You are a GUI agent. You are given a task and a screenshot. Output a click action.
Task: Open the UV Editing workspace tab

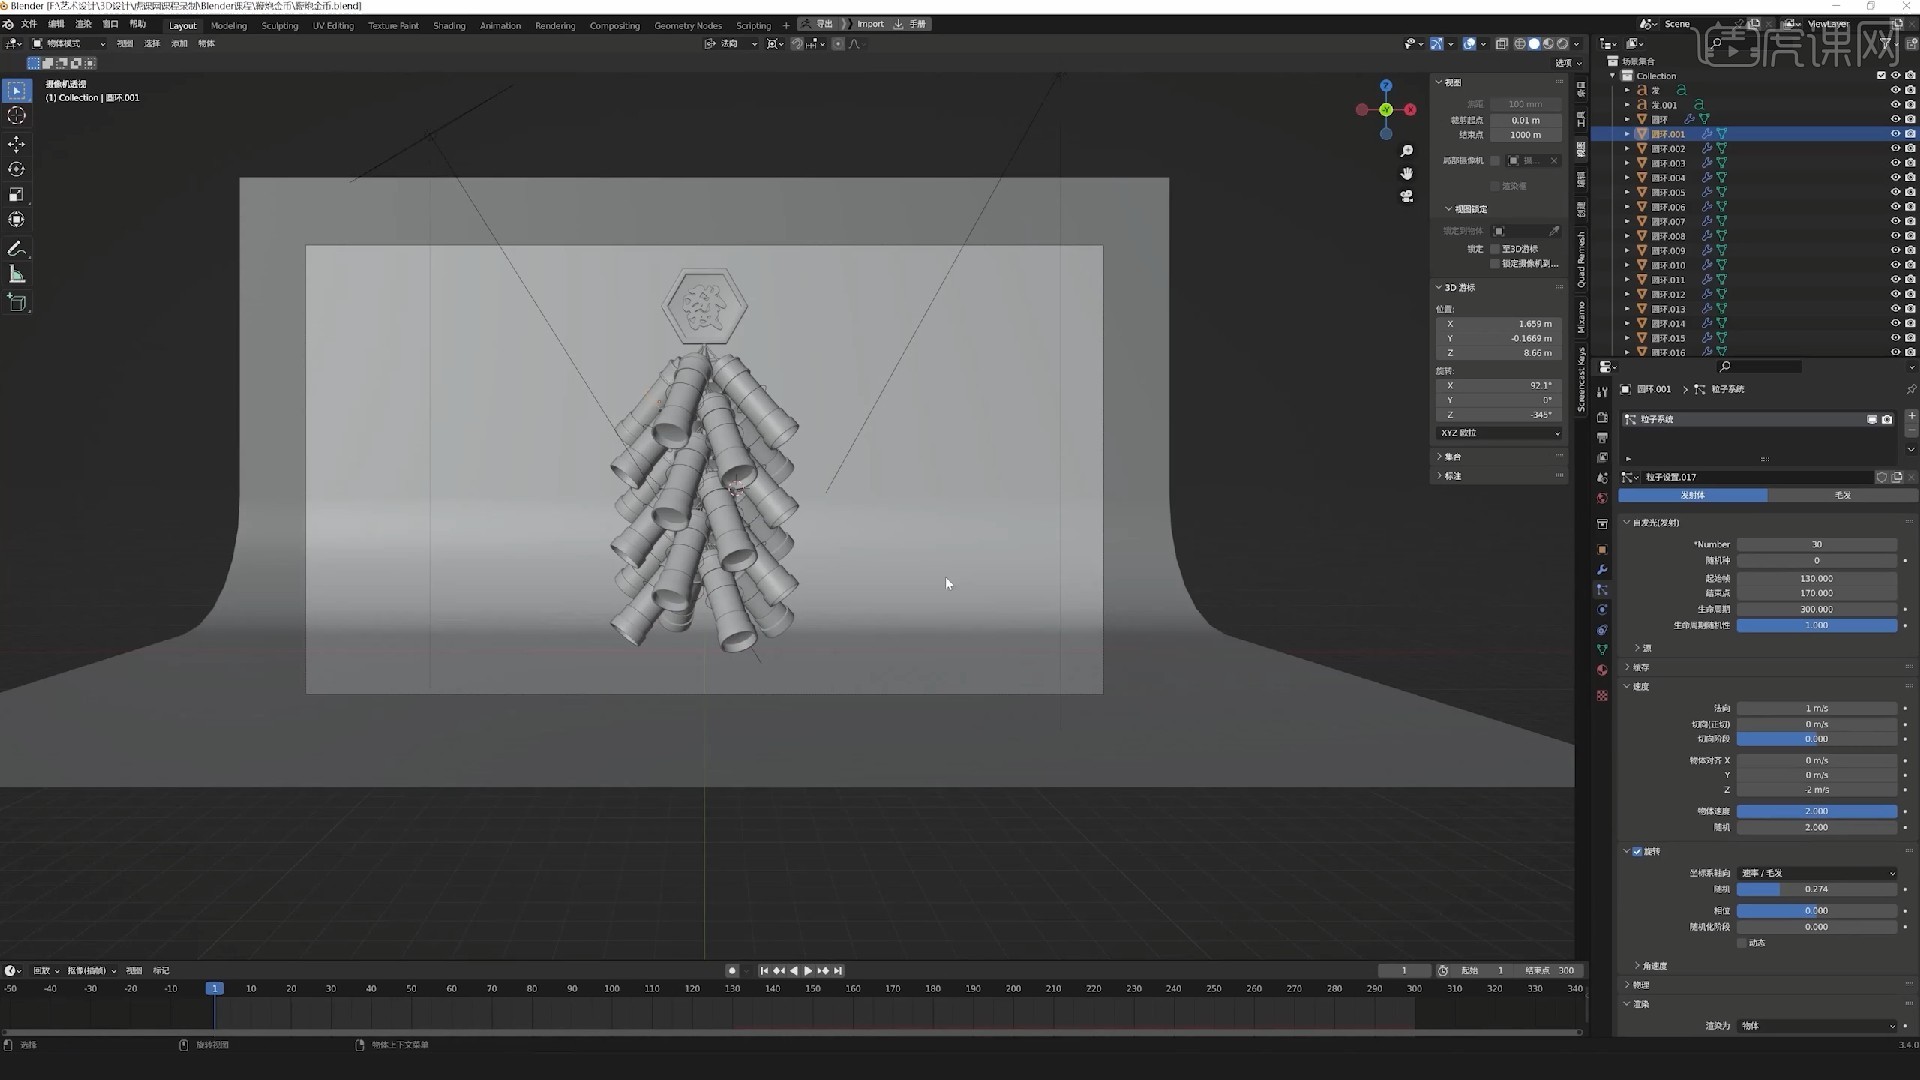click(x=333, y=25)
